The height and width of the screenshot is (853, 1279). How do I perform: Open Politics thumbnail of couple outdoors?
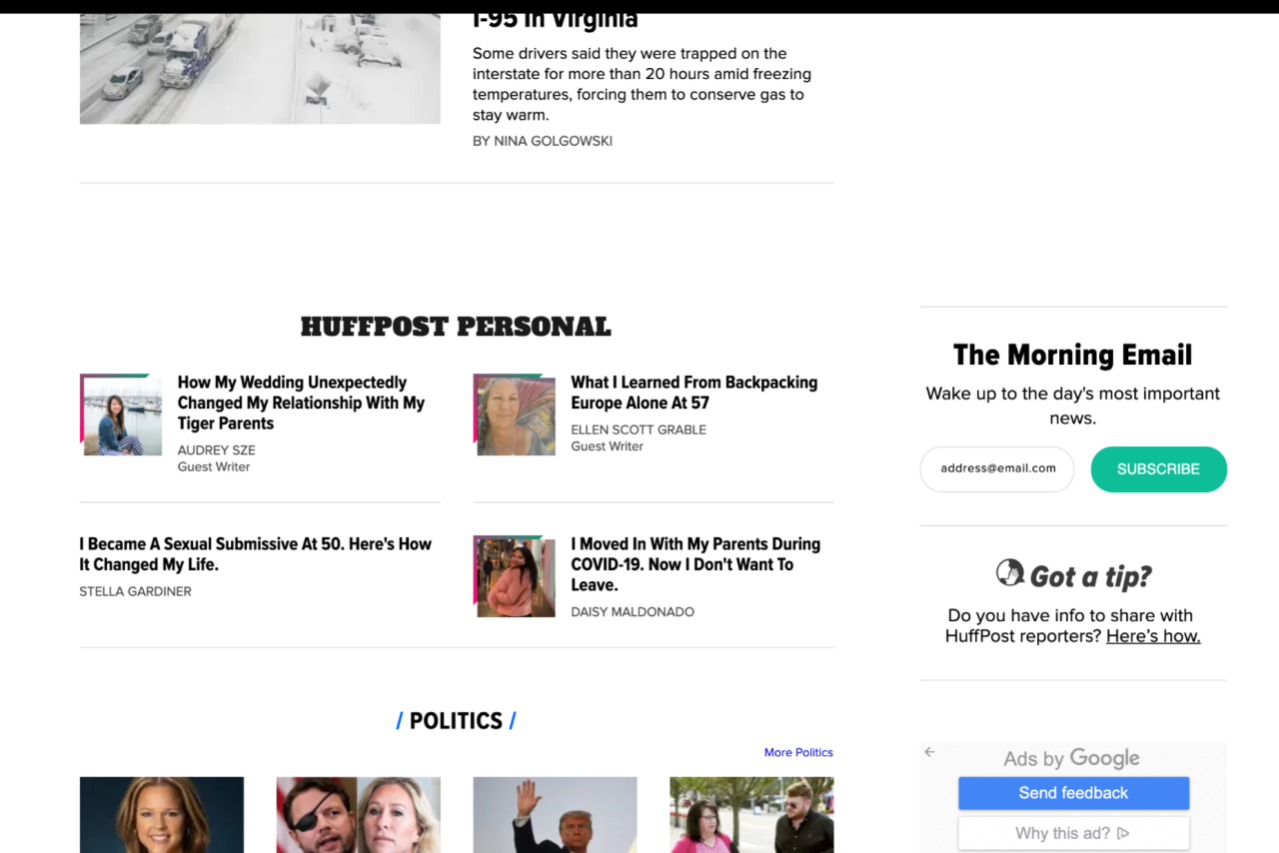coord(752,815)
